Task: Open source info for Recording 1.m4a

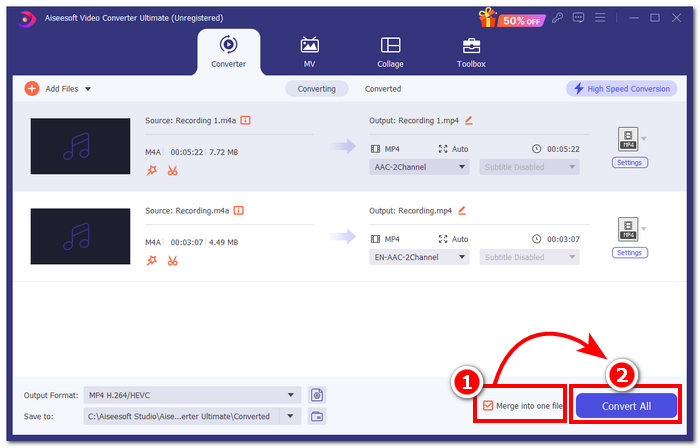Action: coord(246,120)
